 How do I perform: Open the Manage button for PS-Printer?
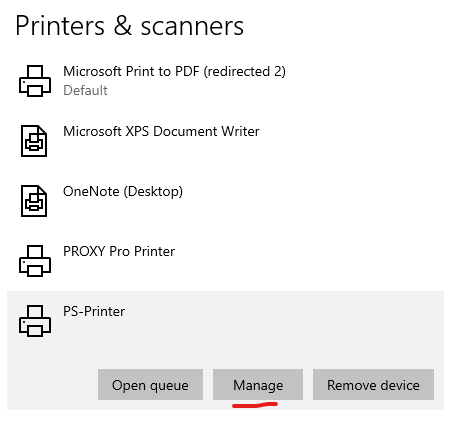tap(258, 384)
